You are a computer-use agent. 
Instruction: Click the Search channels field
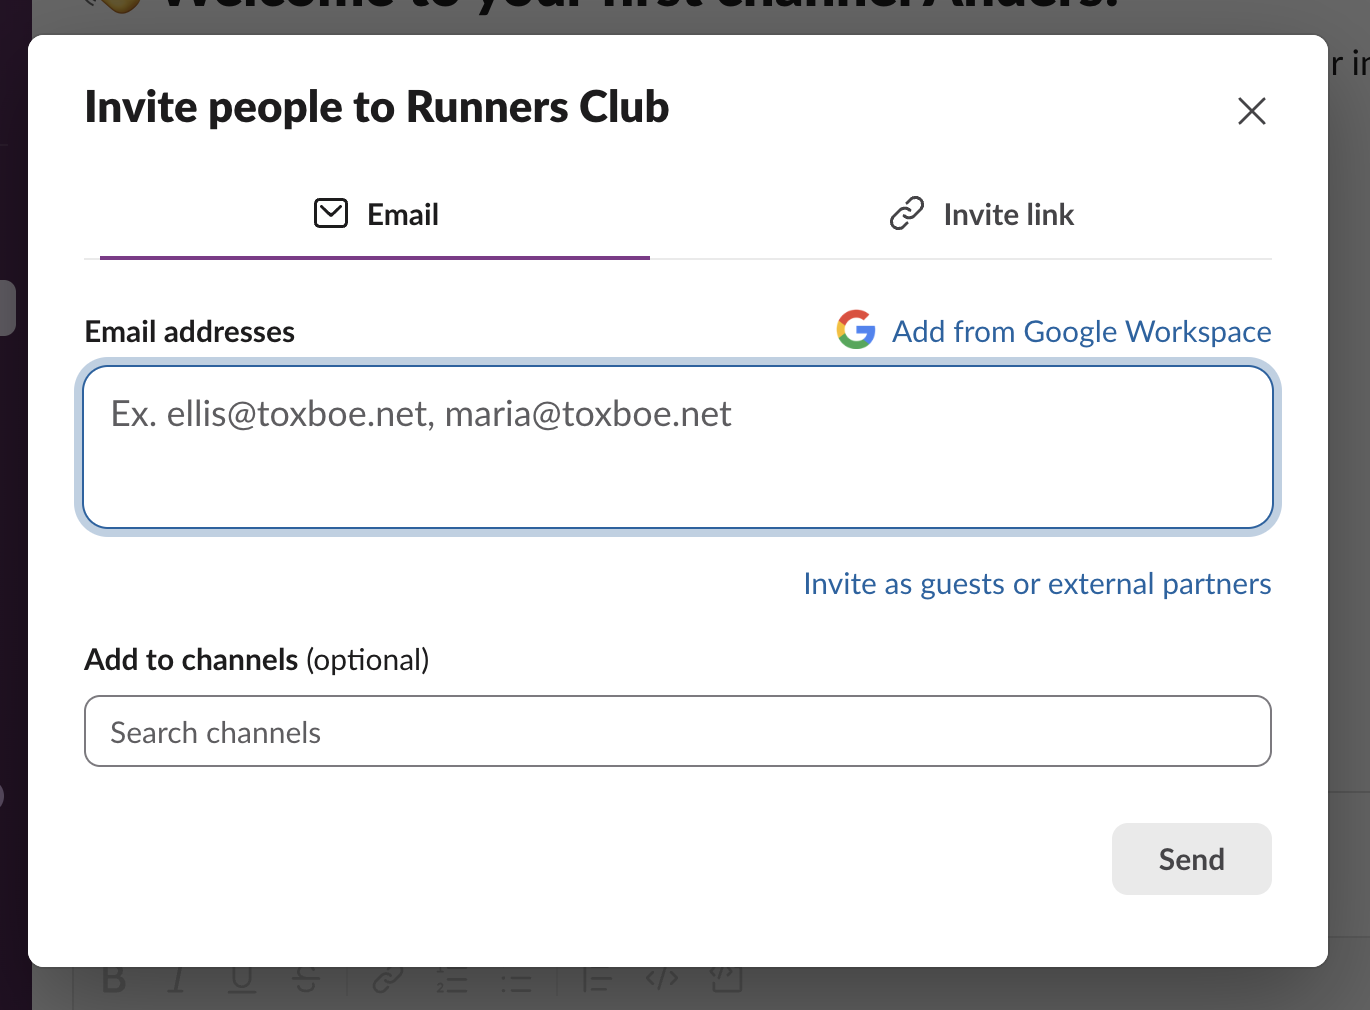pos(678,731)
